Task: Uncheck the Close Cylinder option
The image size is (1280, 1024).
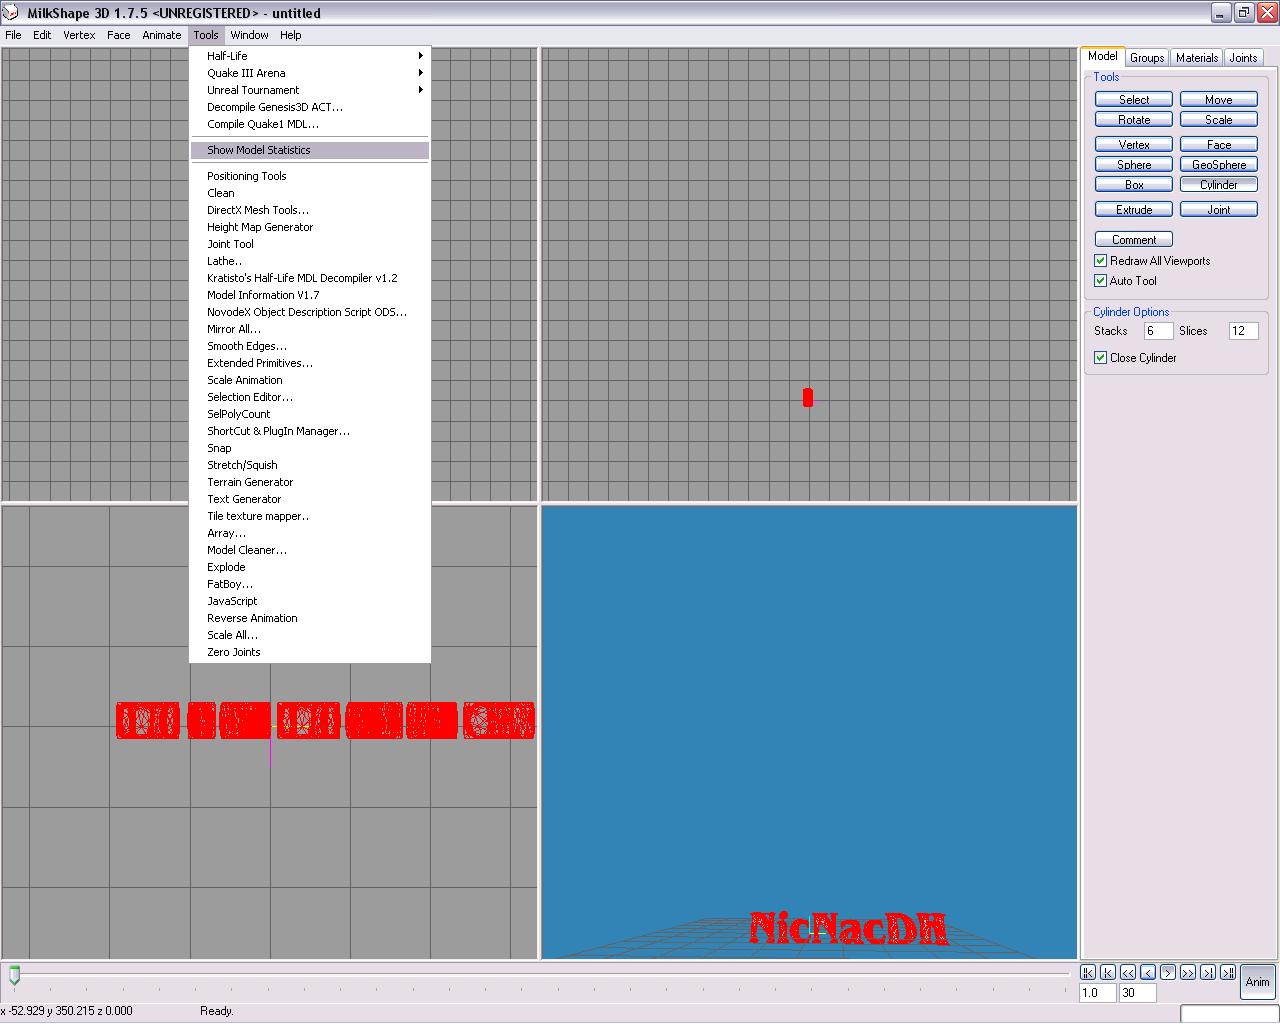Action: click(1101, 358)
